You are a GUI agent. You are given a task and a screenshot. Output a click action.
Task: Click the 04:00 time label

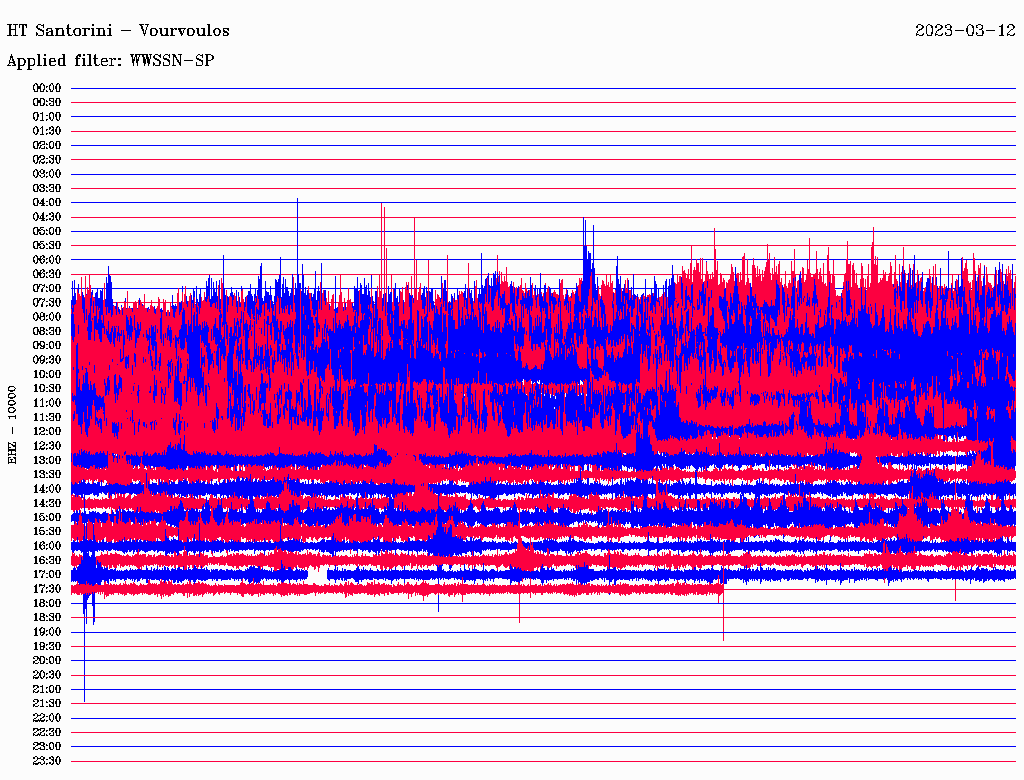click(x=47, y=202)
